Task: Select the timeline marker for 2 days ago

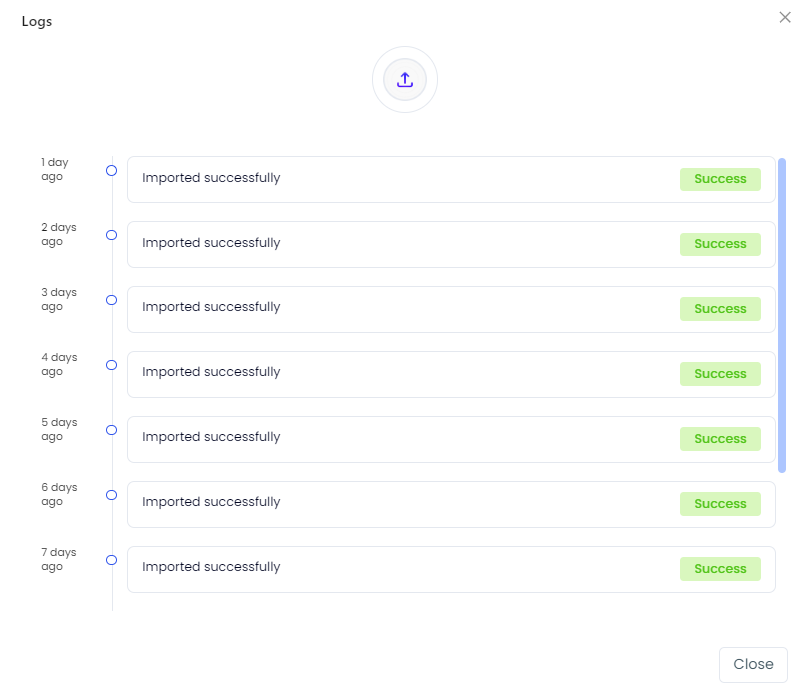Action: point(111,235)
